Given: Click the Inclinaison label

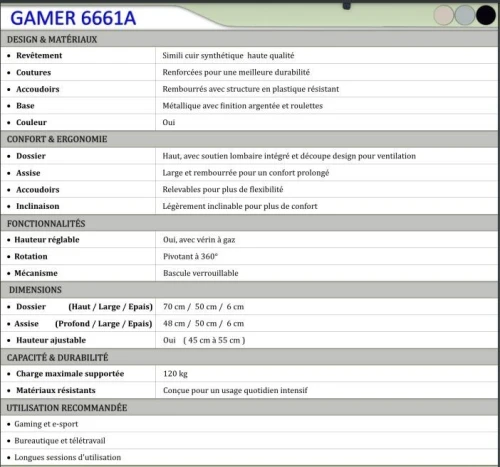Looking at the screenshot, I should (x=38, y=206).
